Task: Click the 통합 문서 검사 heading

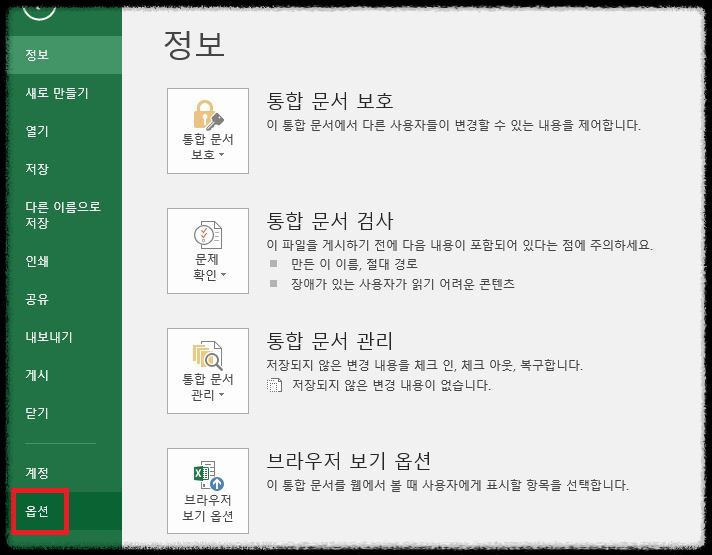Action: pyautogui.click(x=330, y=221)
